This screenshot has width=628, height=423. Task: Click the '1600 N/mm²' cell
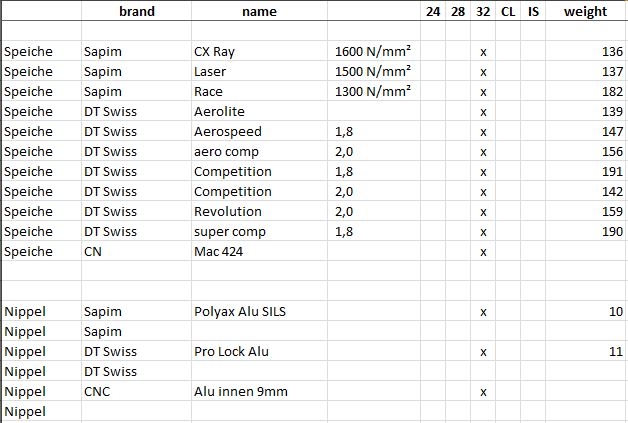pos(374,51)
